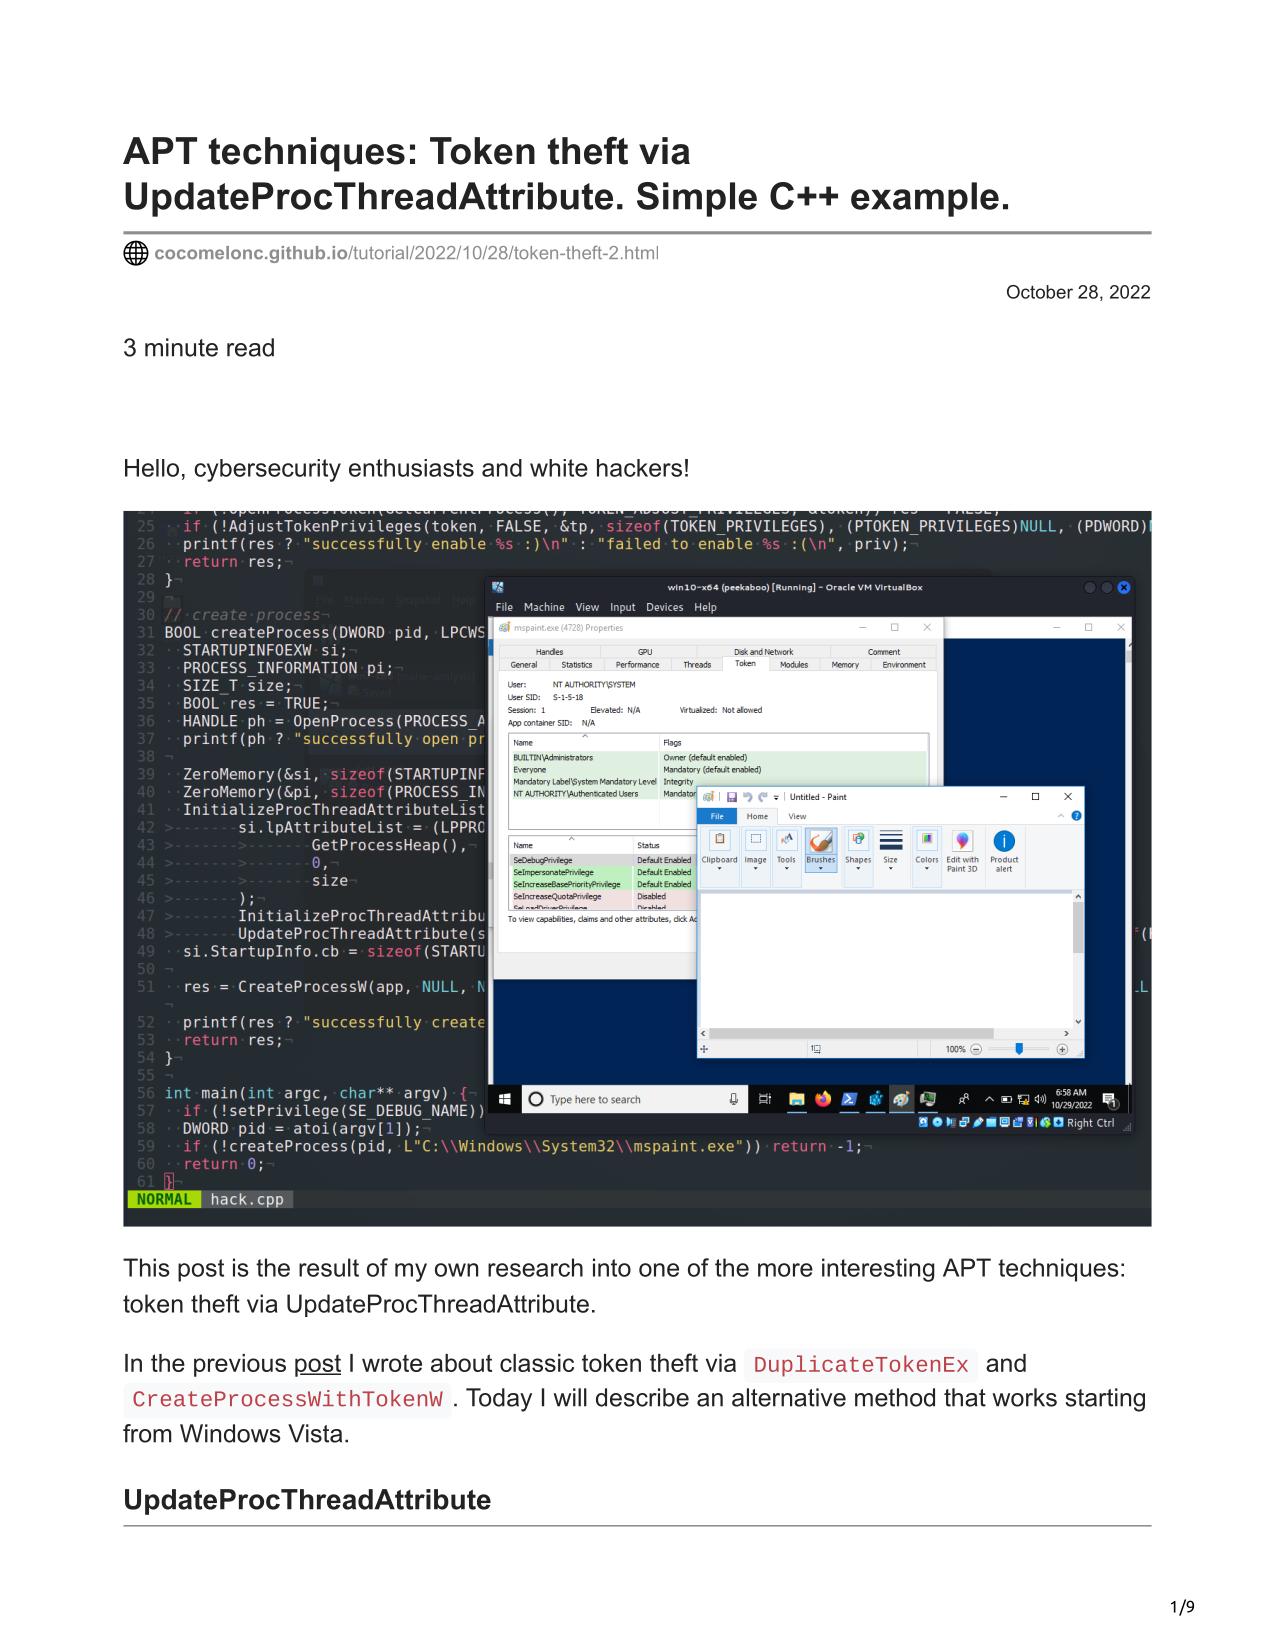Open VirtualBox File menu
The width and height of the screenshot is (1275, 1650).
504,607
